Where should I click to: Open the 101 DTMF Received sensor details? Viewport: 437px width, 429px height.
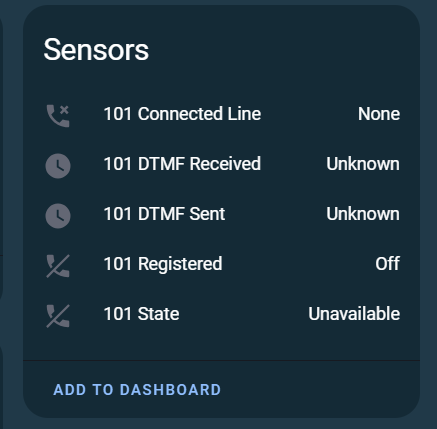click(182, 164)
